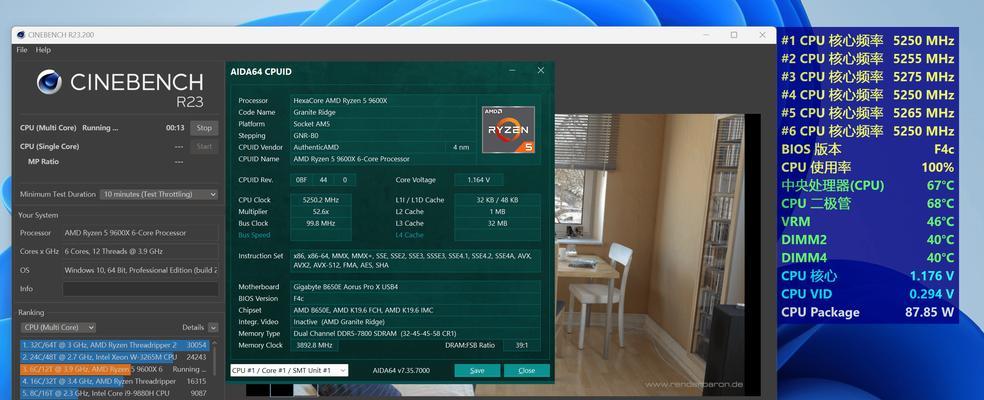
Task: Click the OS Windows 10 field in Cinebench
Action: [x=141, y=270]
